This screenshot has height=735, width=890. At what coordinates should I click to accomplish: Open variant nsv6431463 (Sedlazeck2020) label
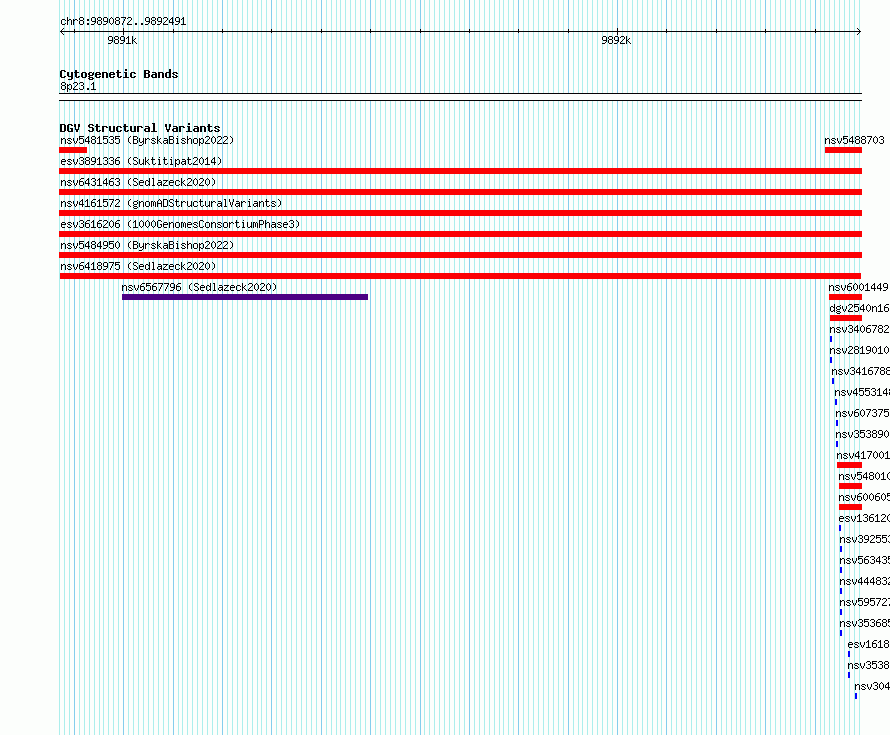138,182
